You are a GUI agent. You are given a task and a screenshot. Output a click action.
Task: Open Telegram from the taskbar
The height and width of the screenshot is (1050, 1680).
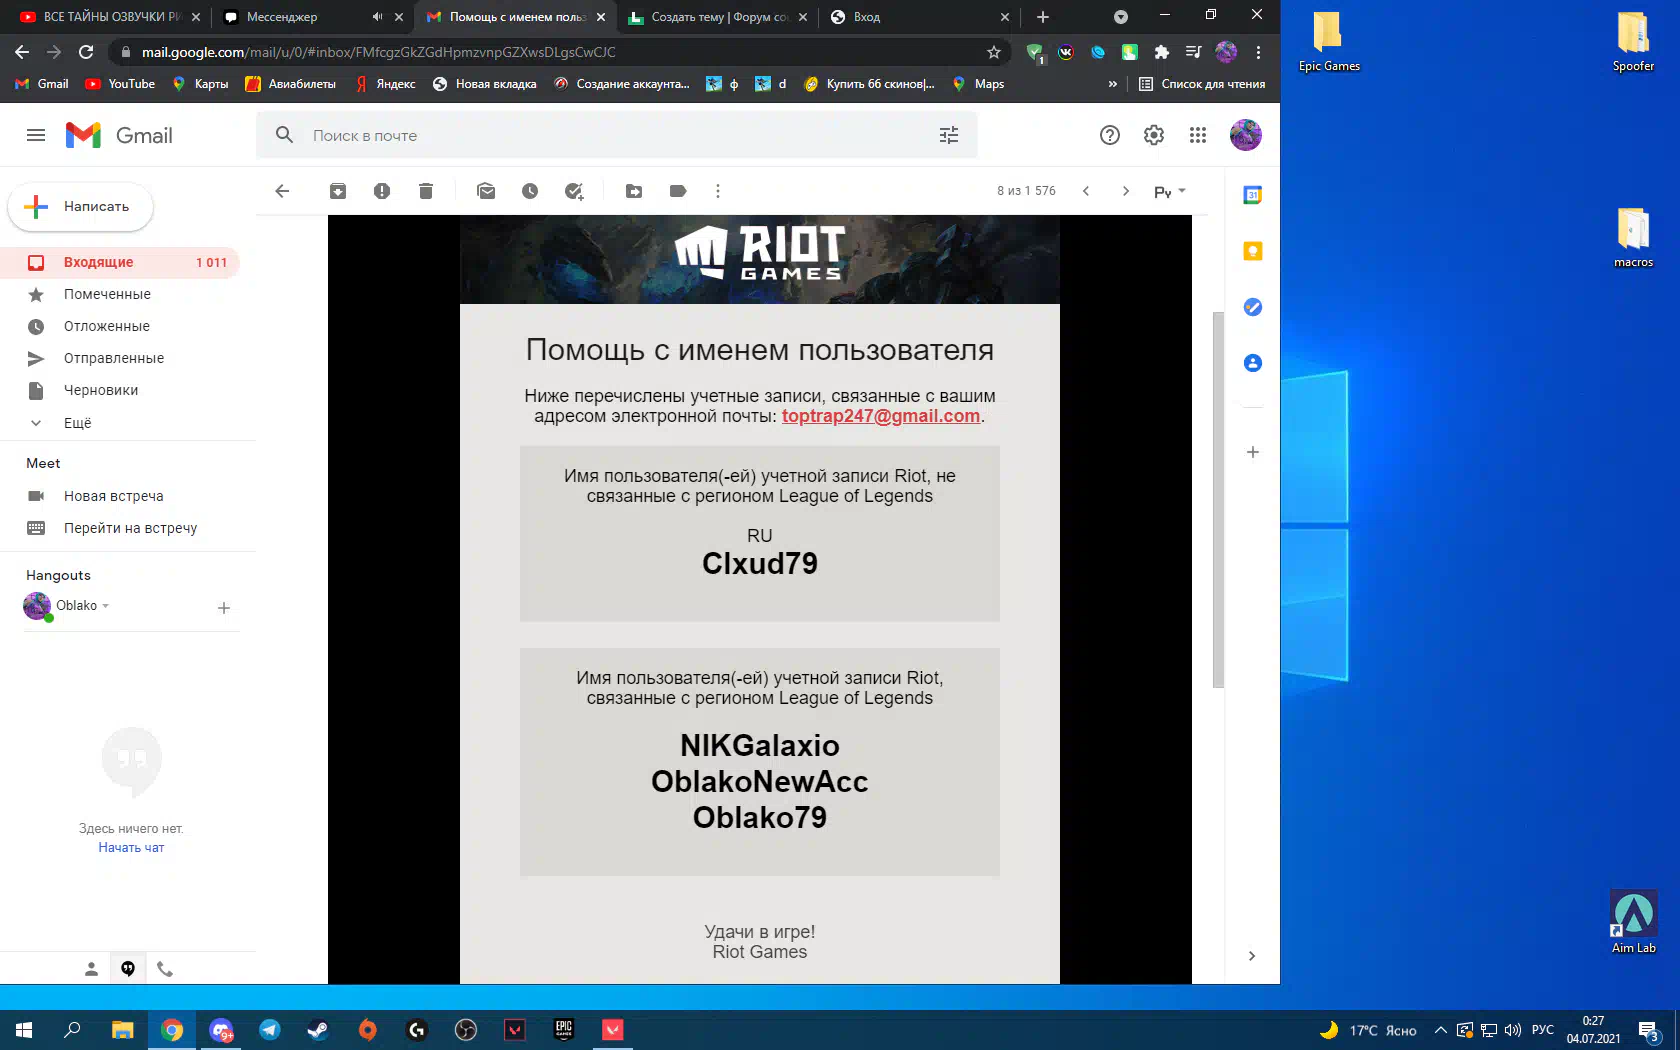click(270, 1030)
